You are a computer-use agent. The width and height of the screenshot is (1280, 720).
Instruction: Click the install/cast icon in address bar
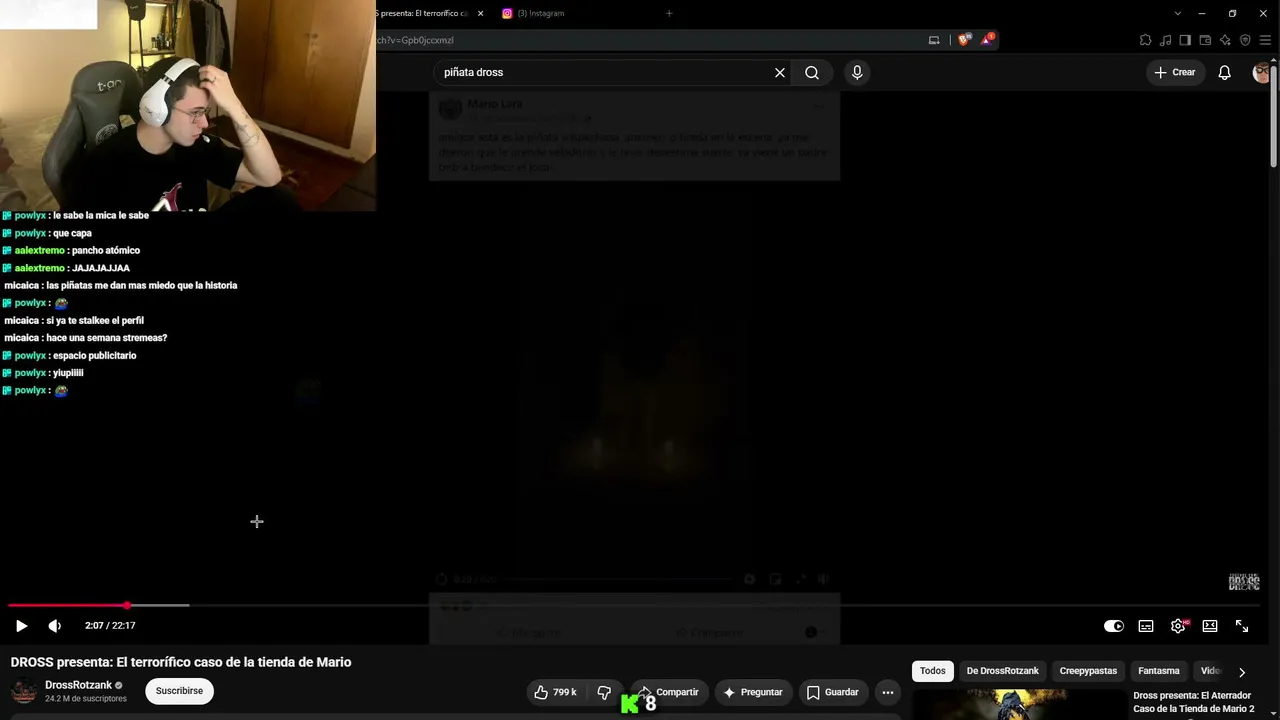click(934, 40)
